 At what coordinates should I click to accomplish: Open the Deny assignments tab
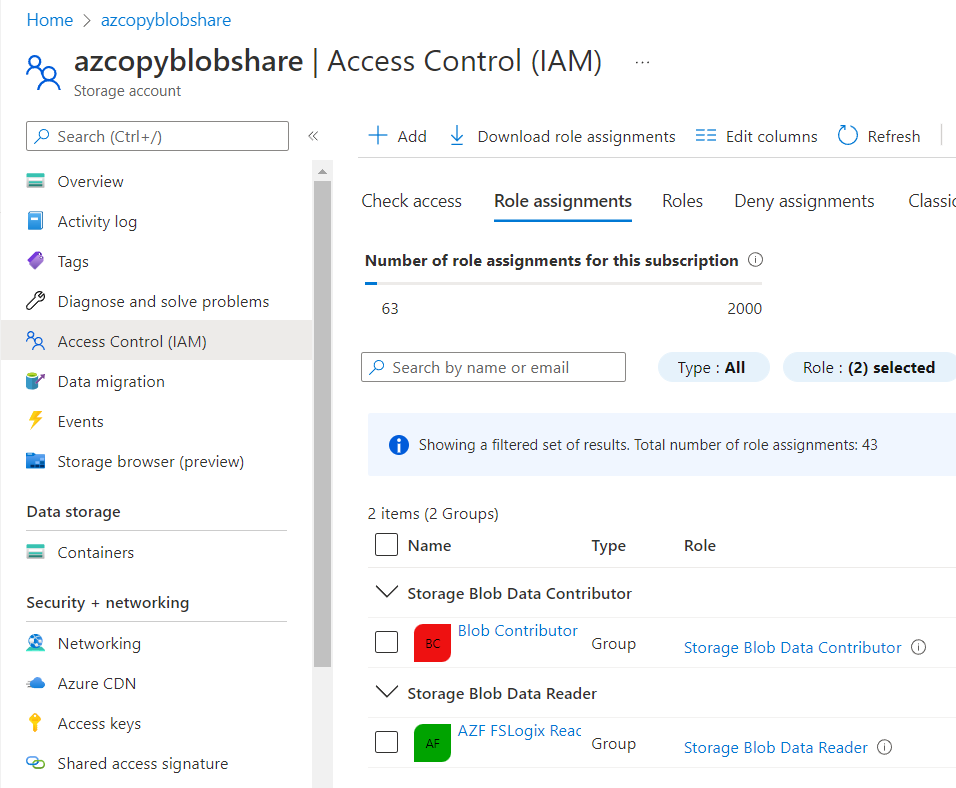(x=804, y=201)
